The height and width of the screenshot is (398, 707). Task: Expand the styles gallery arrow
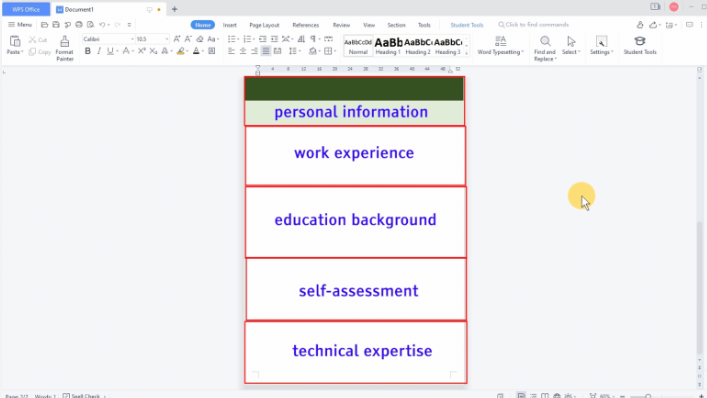(467, 53)
